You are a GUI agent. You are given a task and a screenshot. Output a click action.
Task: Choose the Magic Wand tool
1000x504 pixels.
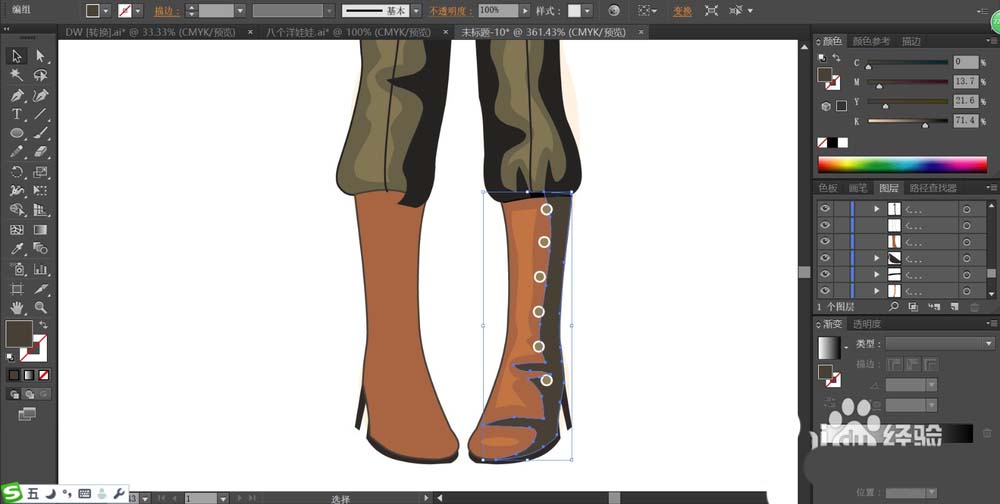pyautogui.click(x=17, y=75)
